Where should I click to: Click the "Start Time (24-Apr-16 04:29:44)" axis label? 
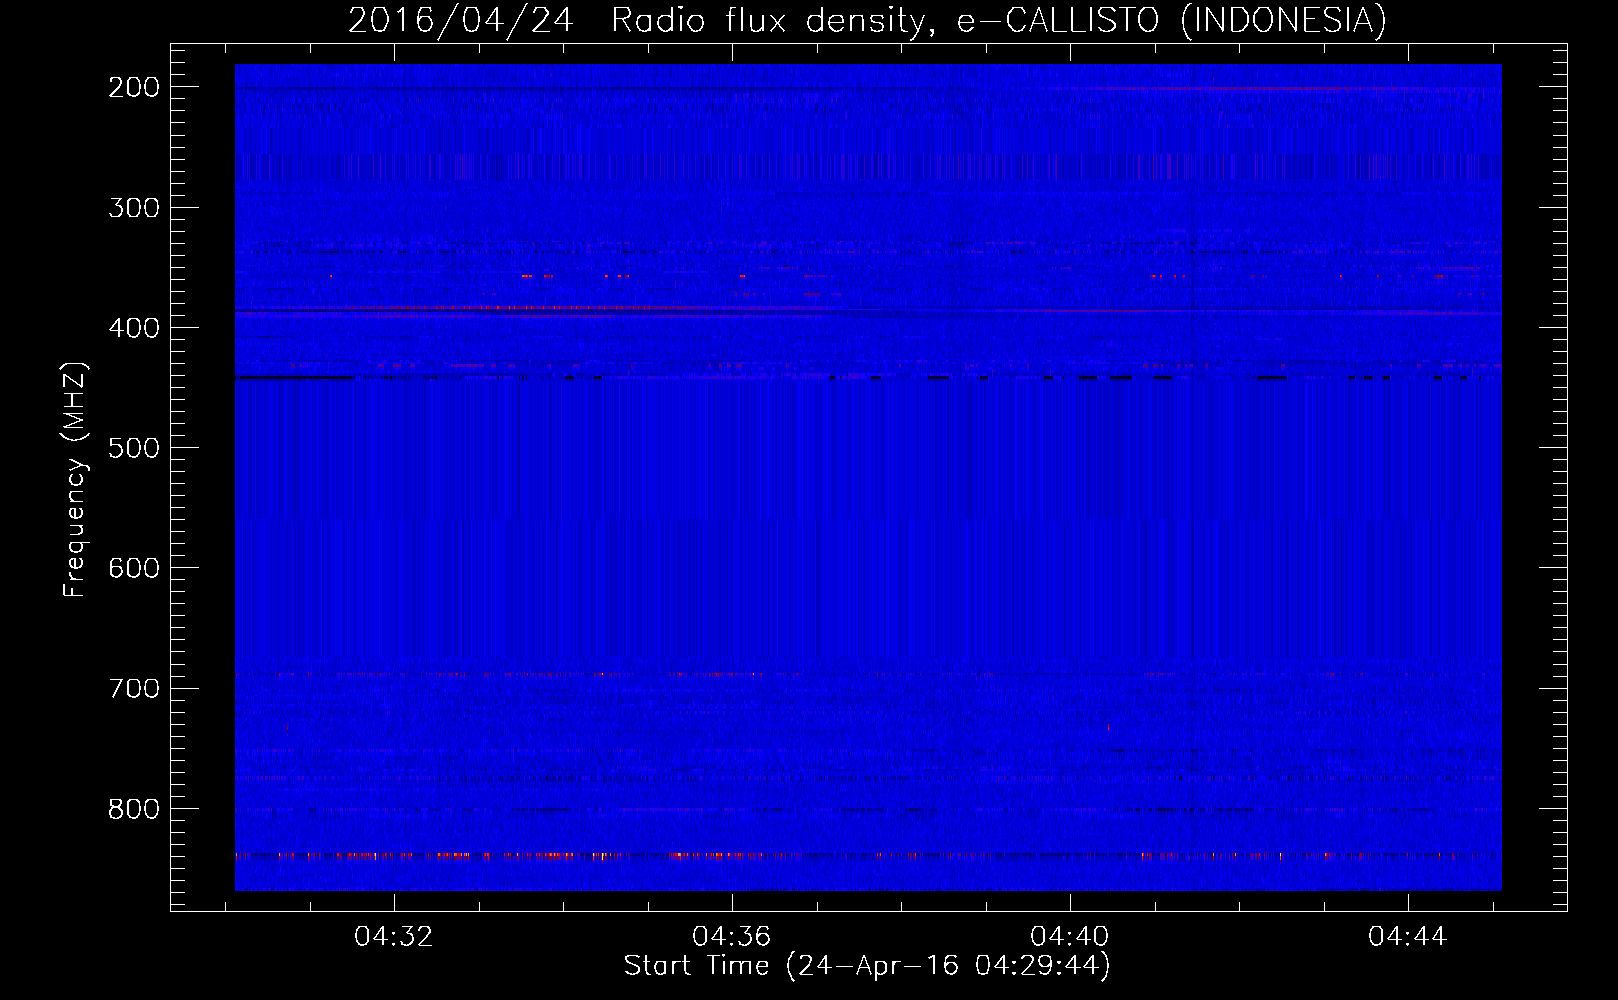coord(867,966)
